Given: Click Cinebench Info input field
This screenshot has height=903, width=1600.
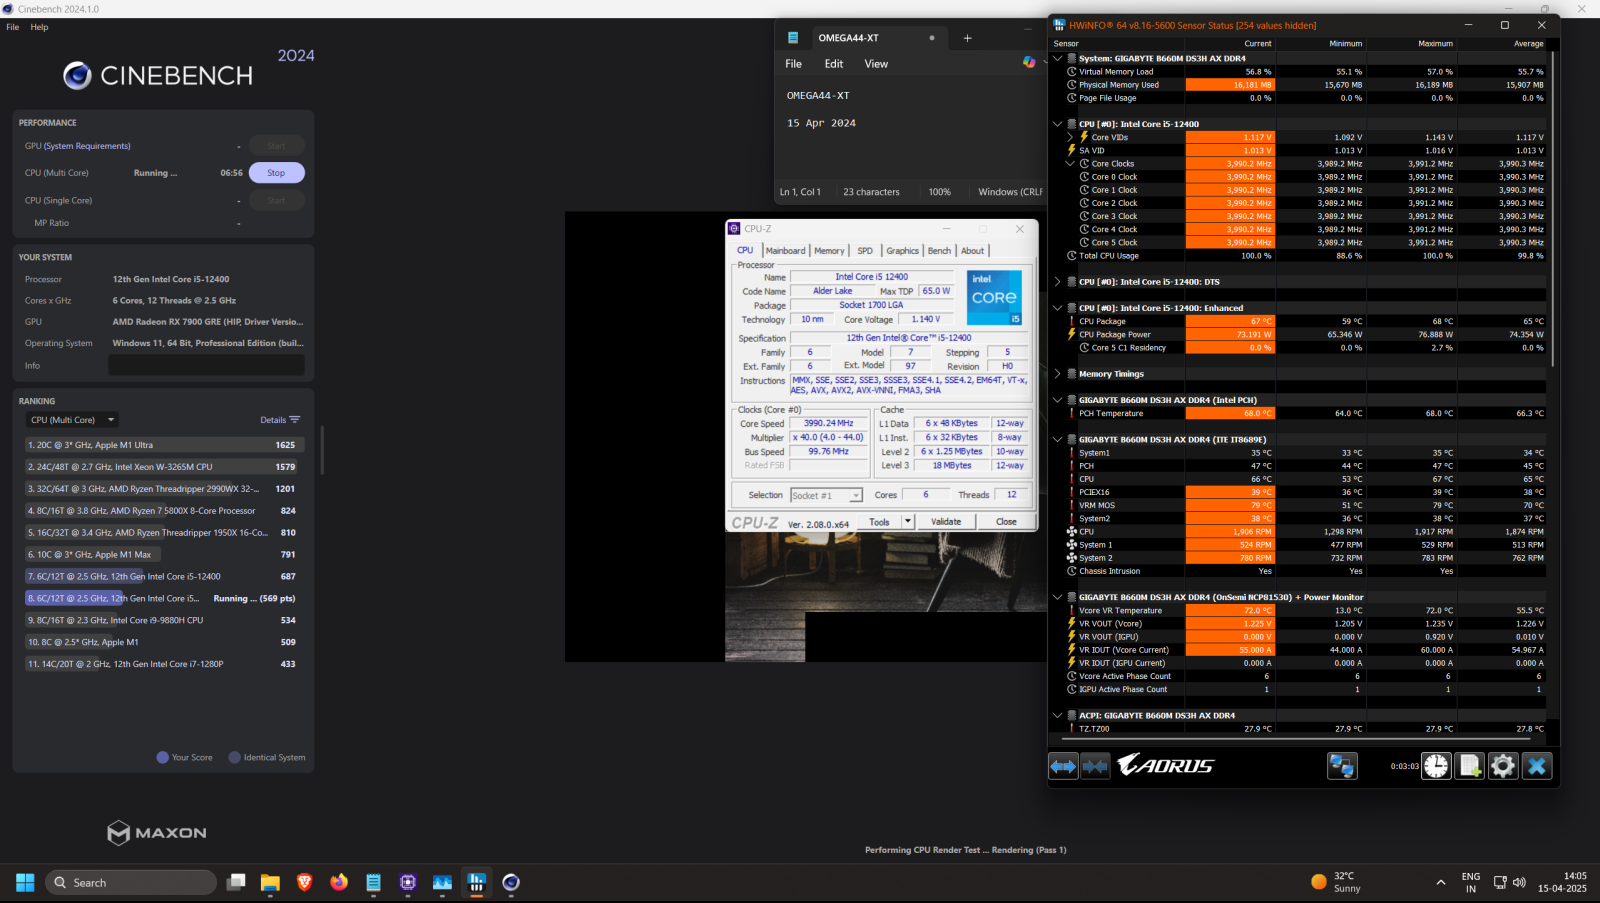Looking at the screenshot, I should pyautogui.click(x=206, y=366).
